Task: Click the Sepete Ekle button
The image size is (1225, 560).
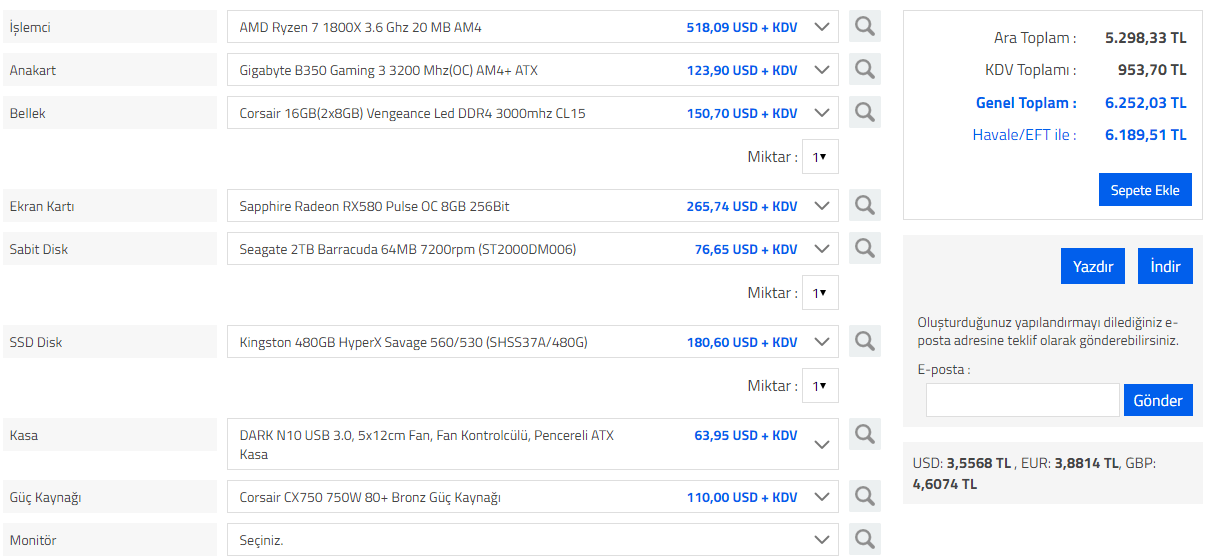Action: tap(1145, 190)
